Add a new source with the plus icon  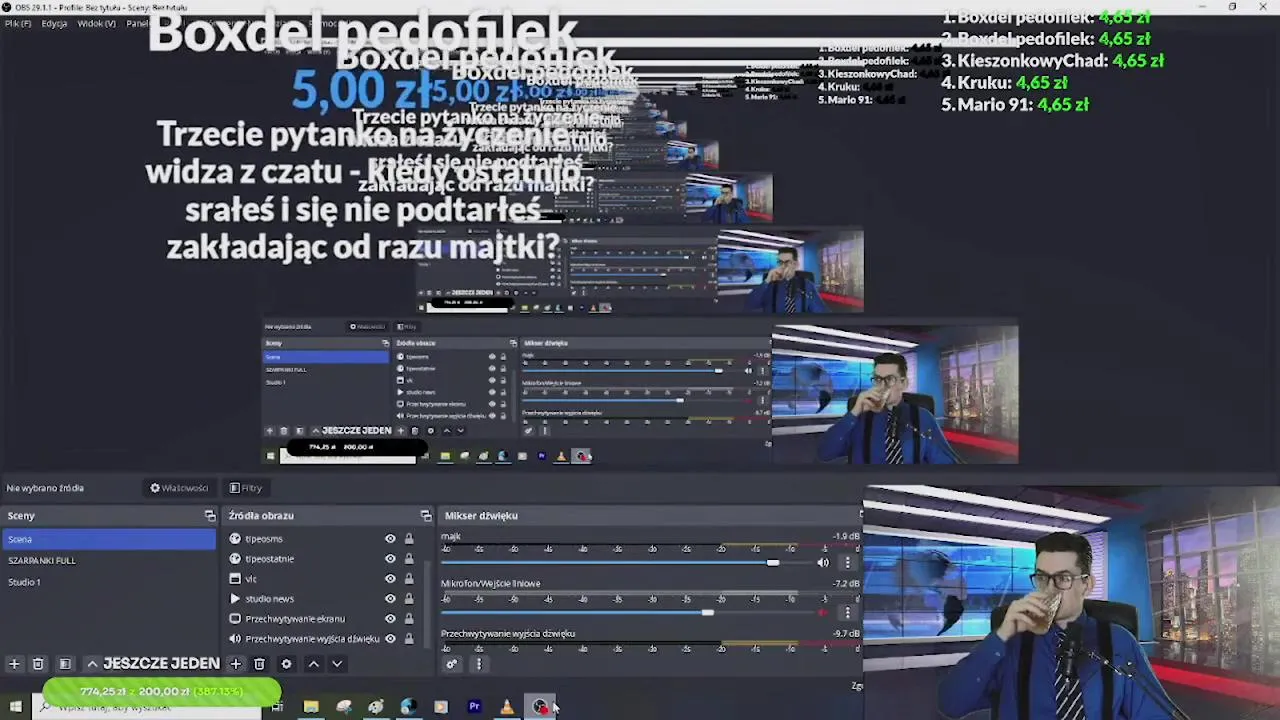[x=236, y=664]
